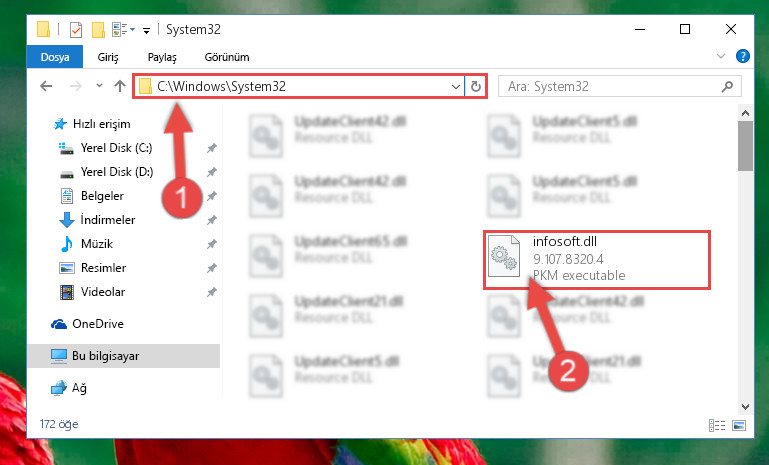Click the vertical scrollbar thumb

tap(745, 146)
